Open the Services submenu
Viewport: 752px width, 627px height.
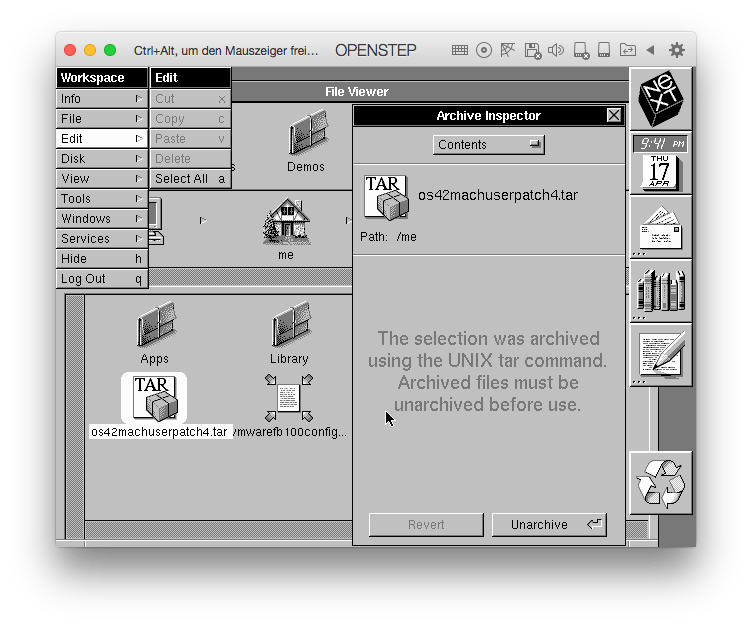click(102, 239)
